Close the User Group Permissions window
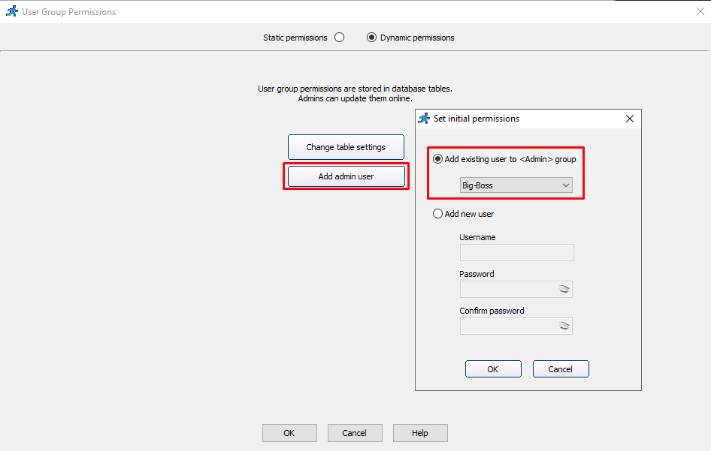Viewport: 711px width, 451px height. pyautogui.click(x=699, y=11)
